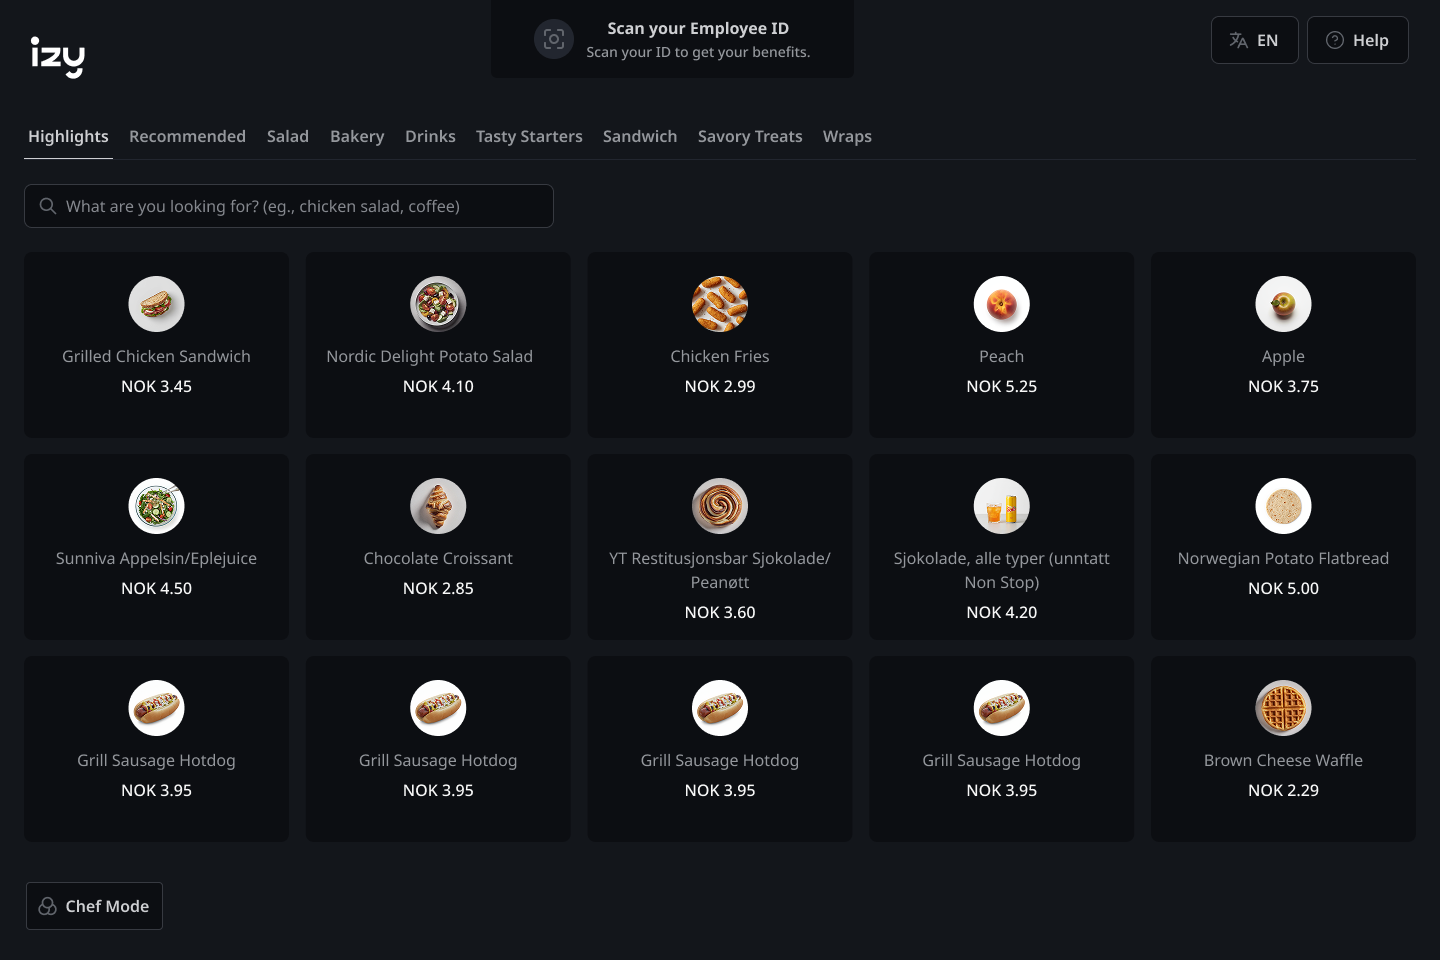Screen dimensions: 1440x960
Task: Select the Peach product image
Action: pos(1001,304)
